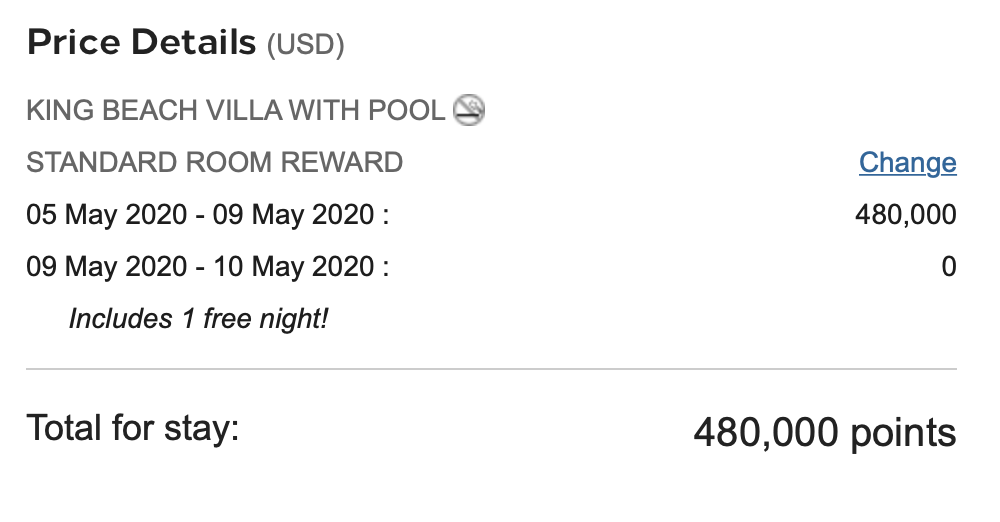Screen dimensions: 1000x522
Task: Click the word Details in the heading
Action: (194, 42)
